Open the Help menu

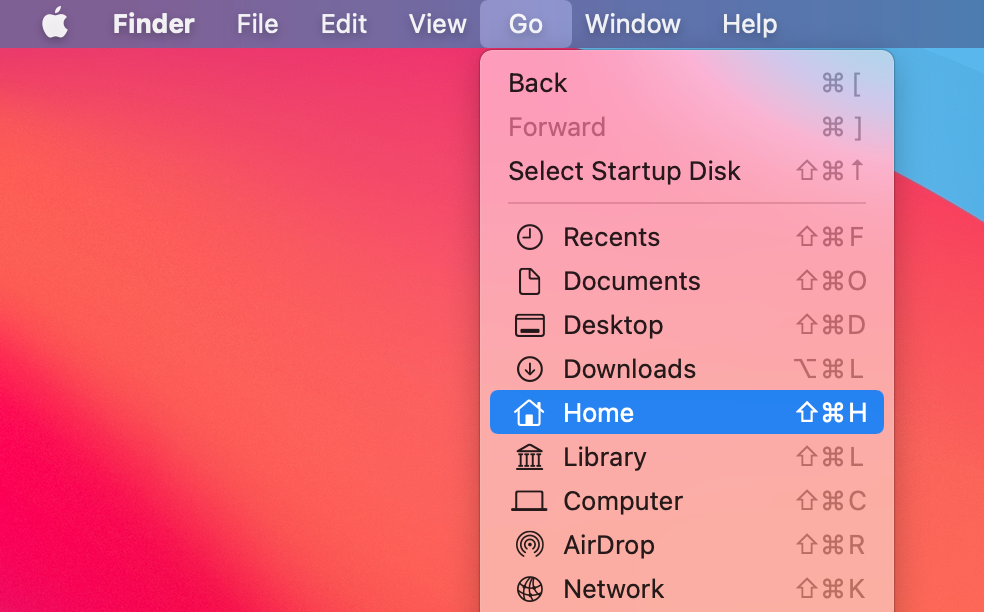coord(749,24)
